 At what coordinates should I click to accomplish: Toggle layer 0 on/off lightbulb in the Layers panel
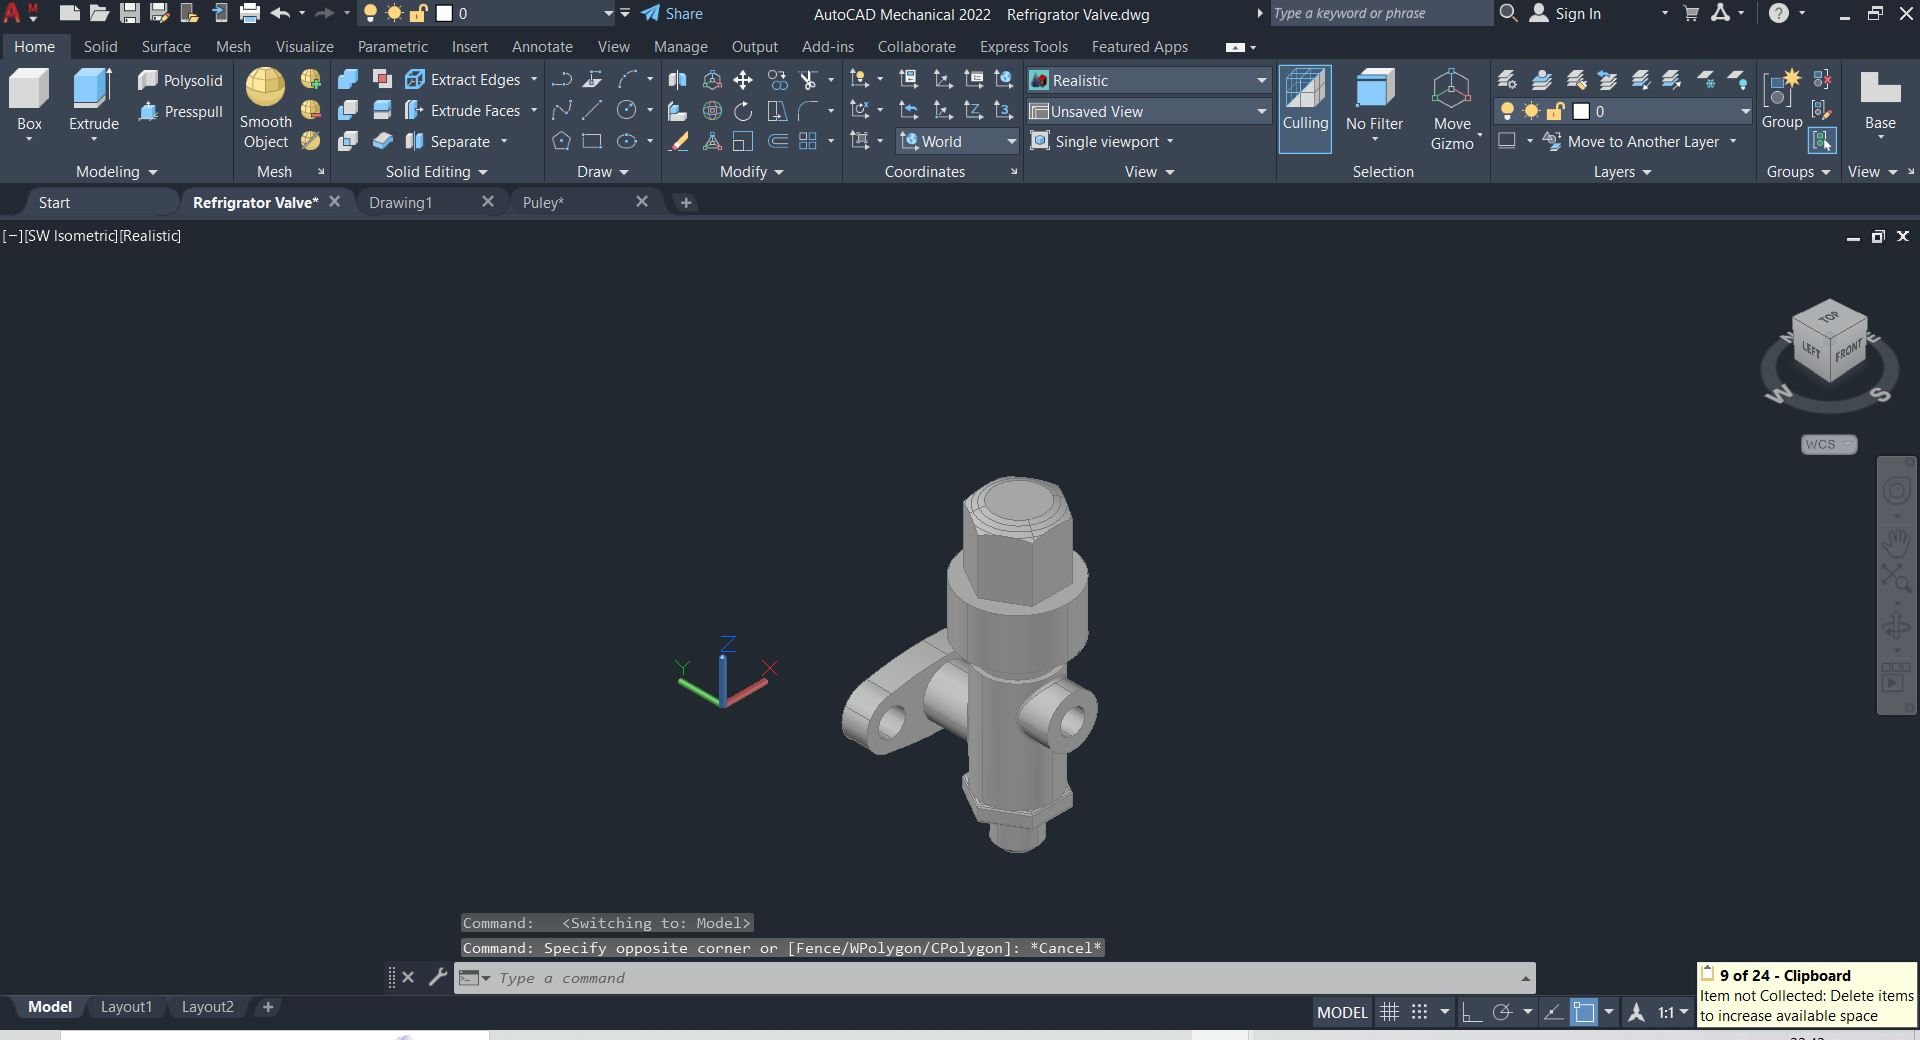pyautogui.click(x=1507, y=111)
